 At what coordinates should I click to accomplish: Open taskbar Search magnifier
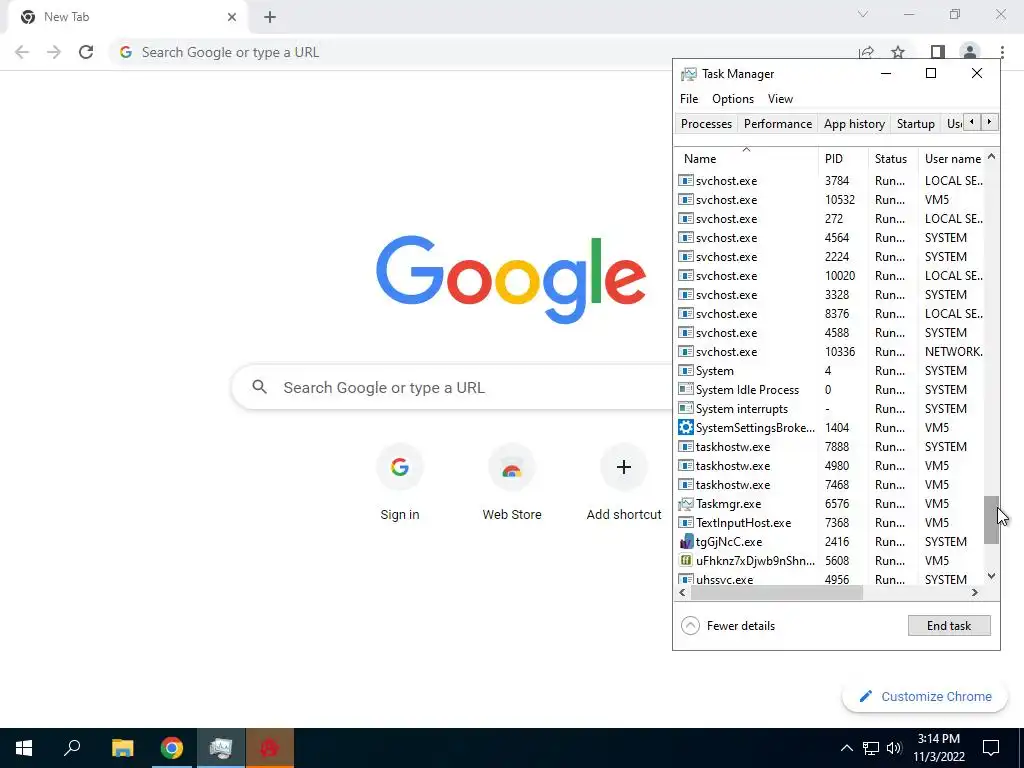72,748
